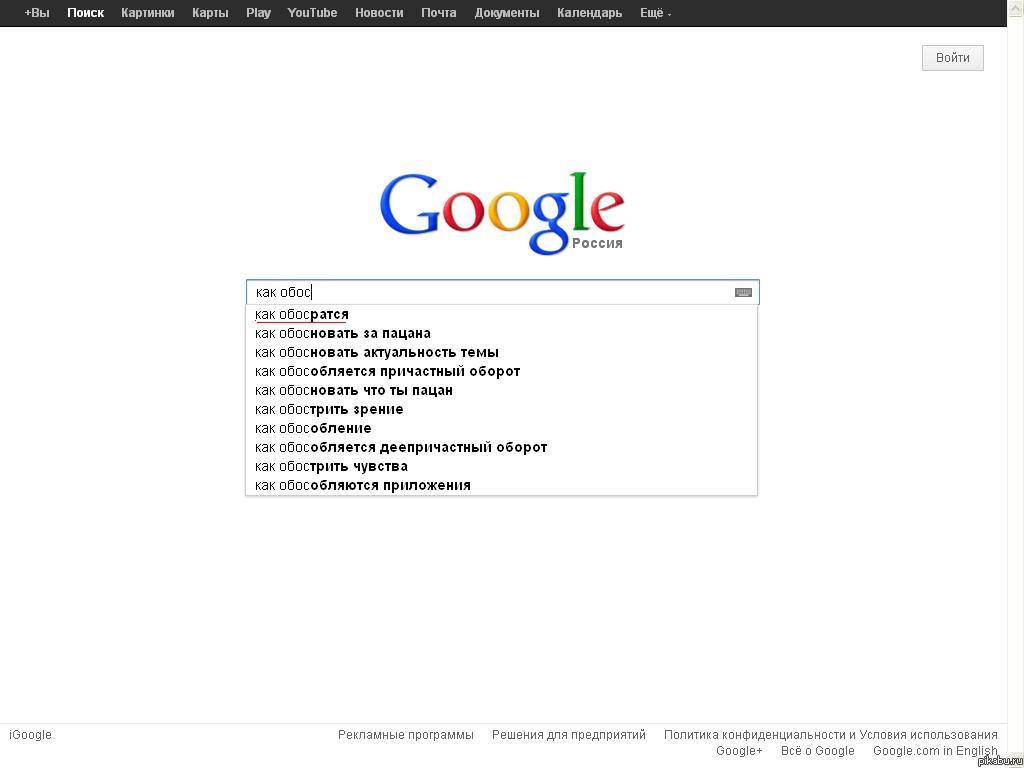Image resolution: width=1024 pixels, height=768 pixels.
Task: Select 'как обособляются приложения' suggestion
Action: click(502, 485)
